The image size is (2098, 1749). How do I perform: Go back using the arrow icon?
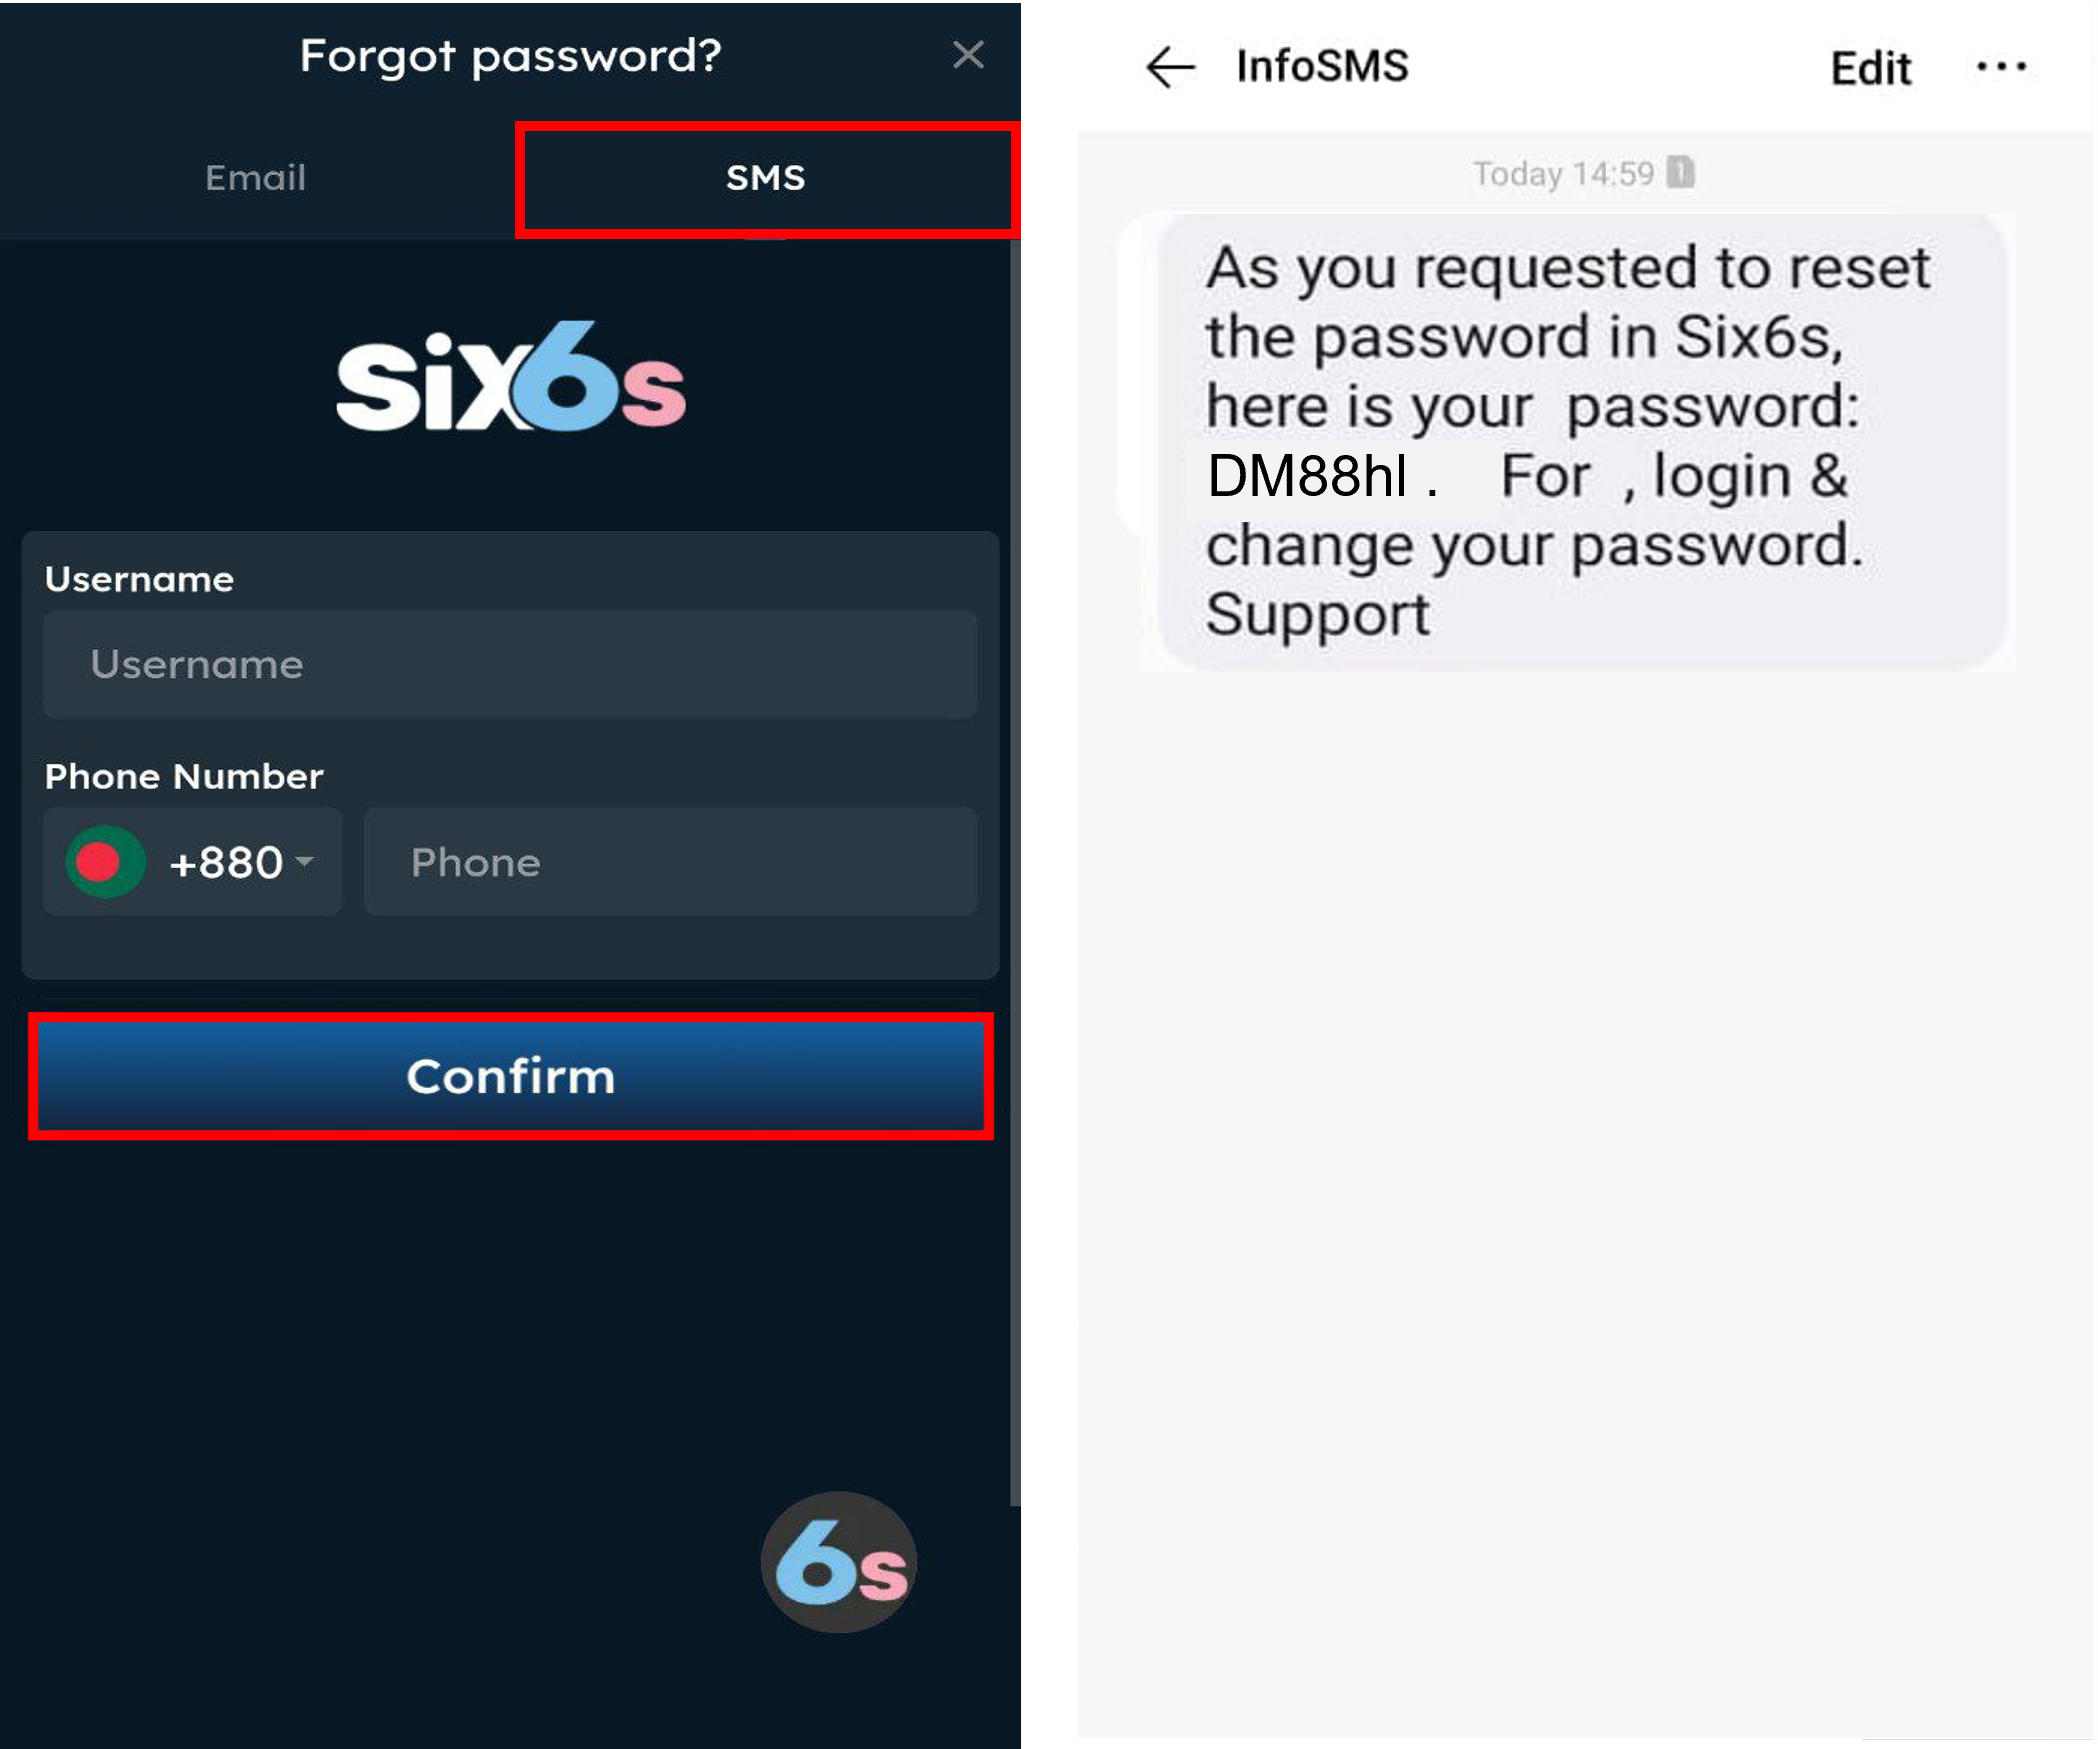point(1171,67)
